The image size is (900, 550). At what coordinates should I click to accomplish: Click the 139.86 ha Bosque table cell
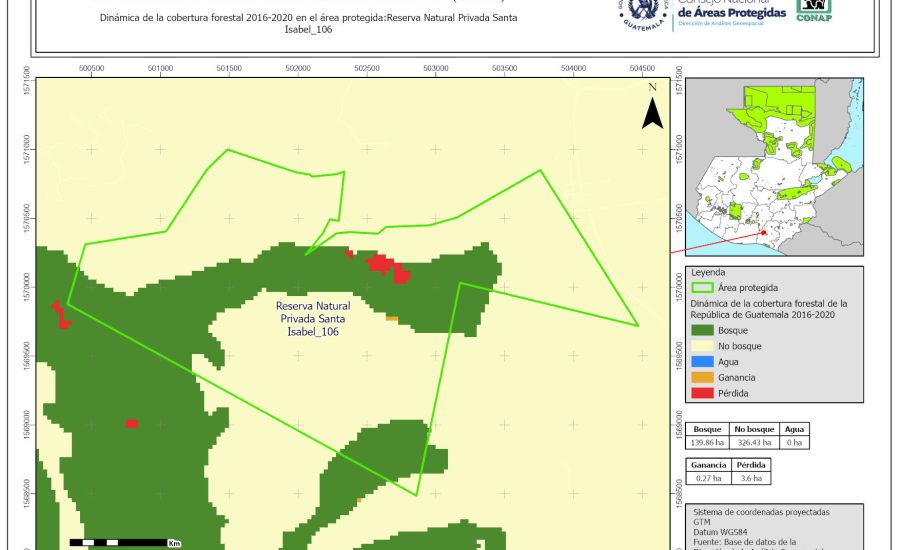coord(708,441)
